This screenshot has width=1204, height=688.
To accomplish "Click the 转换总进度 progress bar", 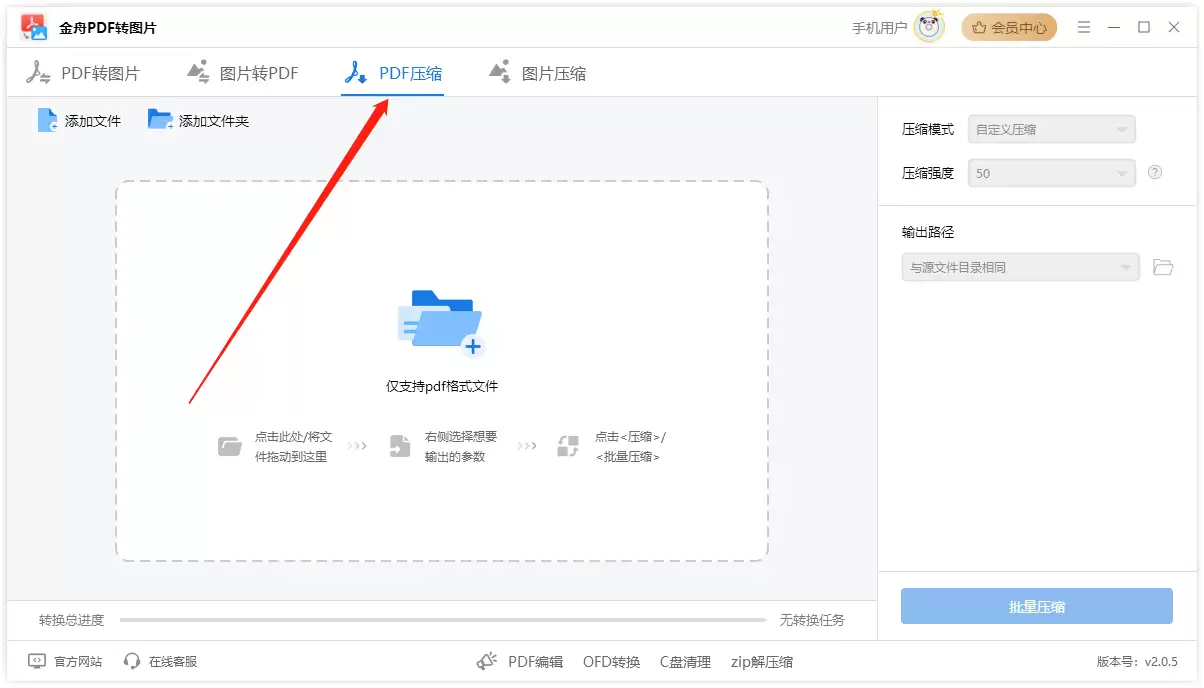I will (x=443, y=620).
